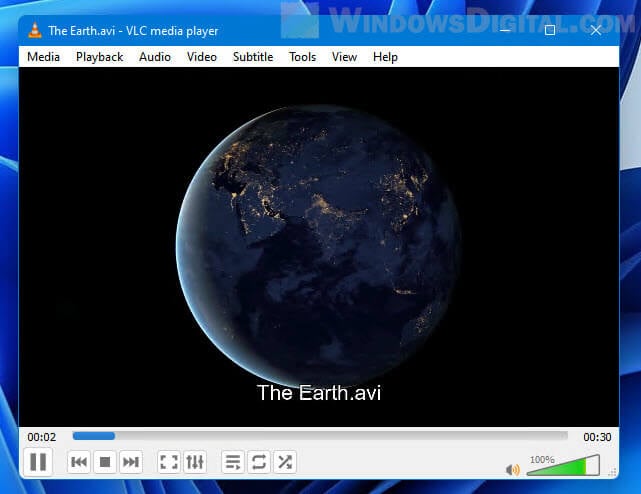Open the Playback menu

click(99, 57)
